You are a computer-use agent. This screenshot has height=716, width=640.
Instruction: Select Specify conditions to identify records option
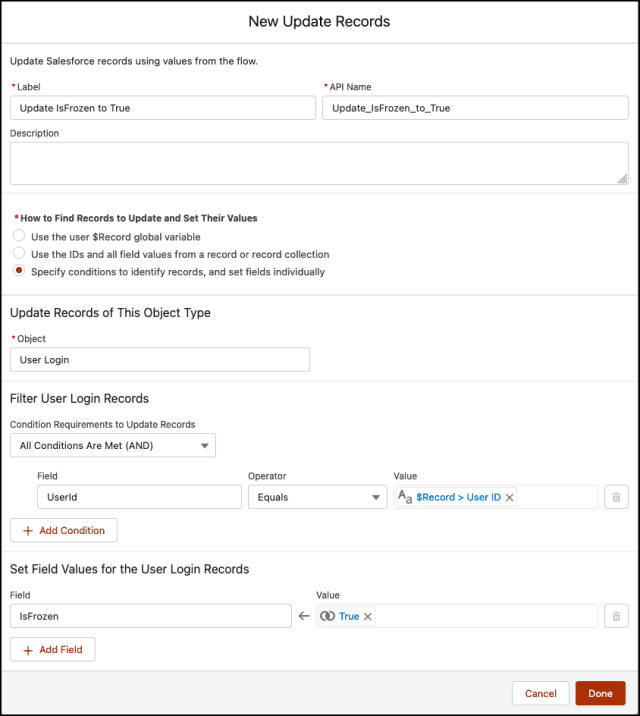(19, 270)
